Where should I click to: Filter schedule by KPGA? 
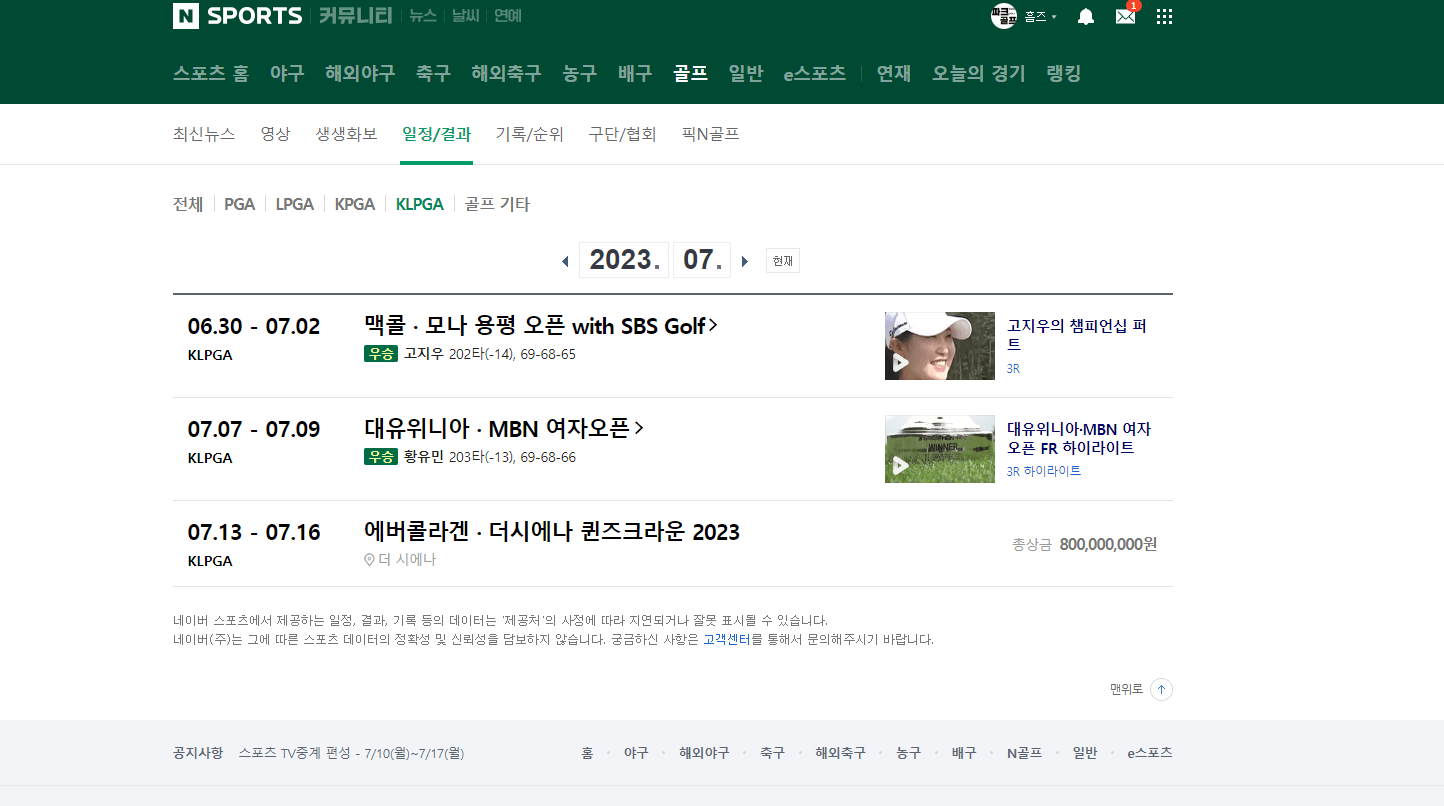[x=355, y=204]
